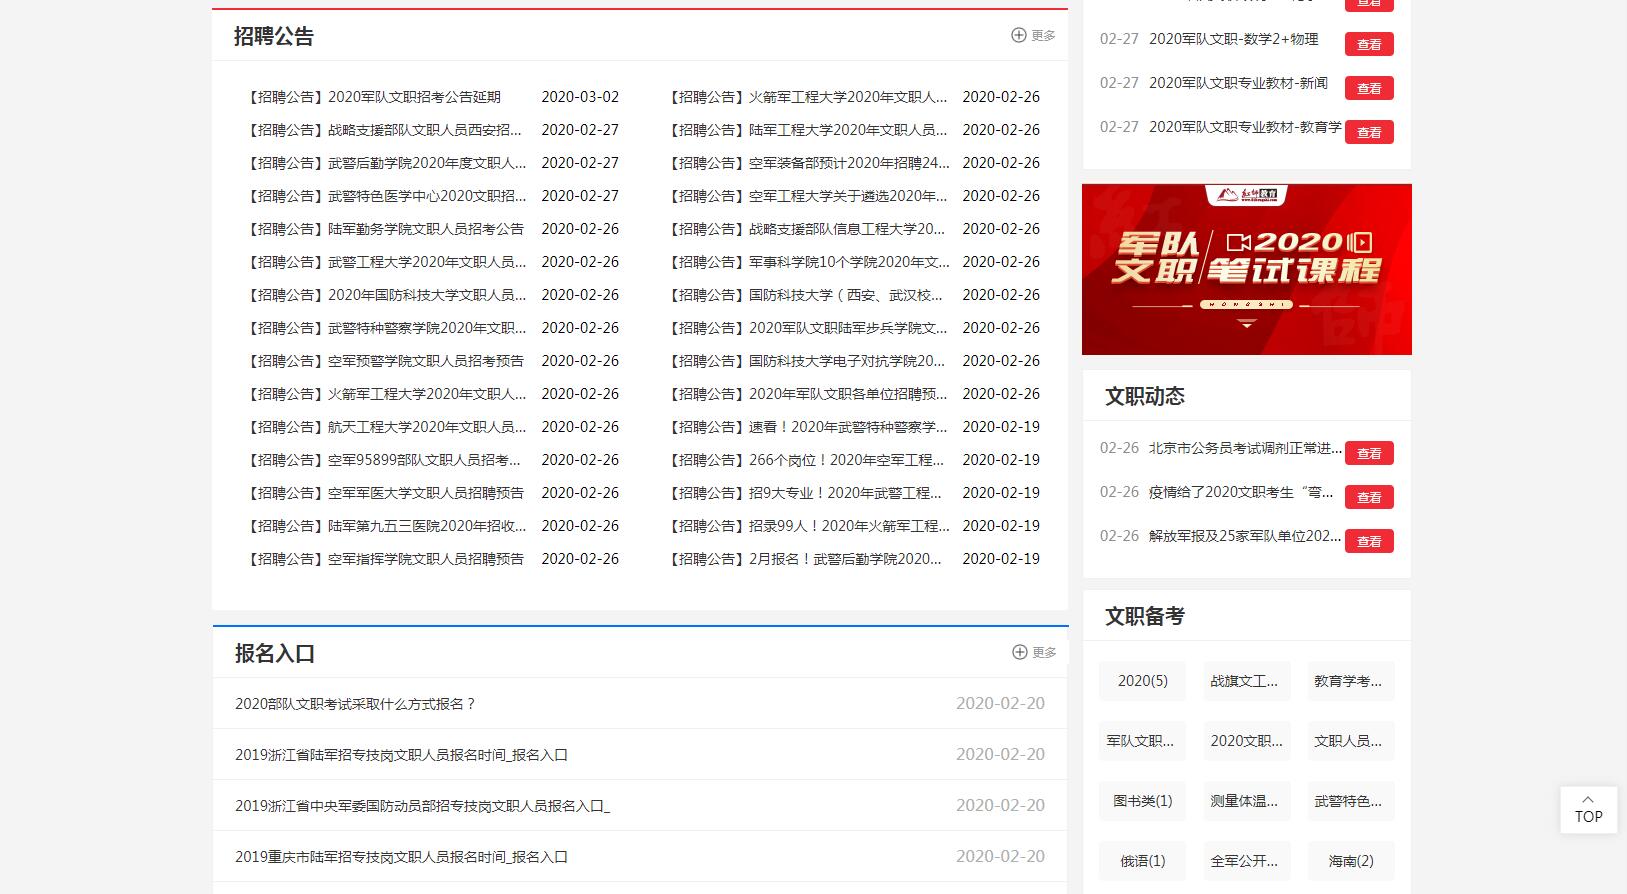
Task: Open 疫情给了2020文职考生 news headline
Action: pyautogui.click(x=1241, y=492)
